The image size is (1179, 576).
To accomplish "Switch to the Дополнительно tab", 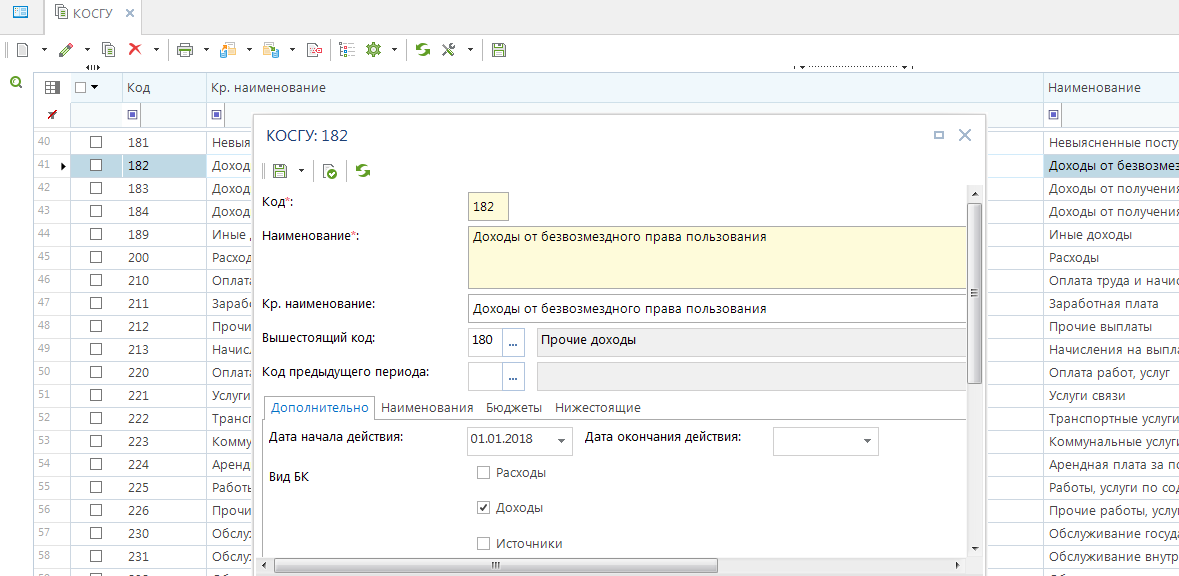I will 320,408.
